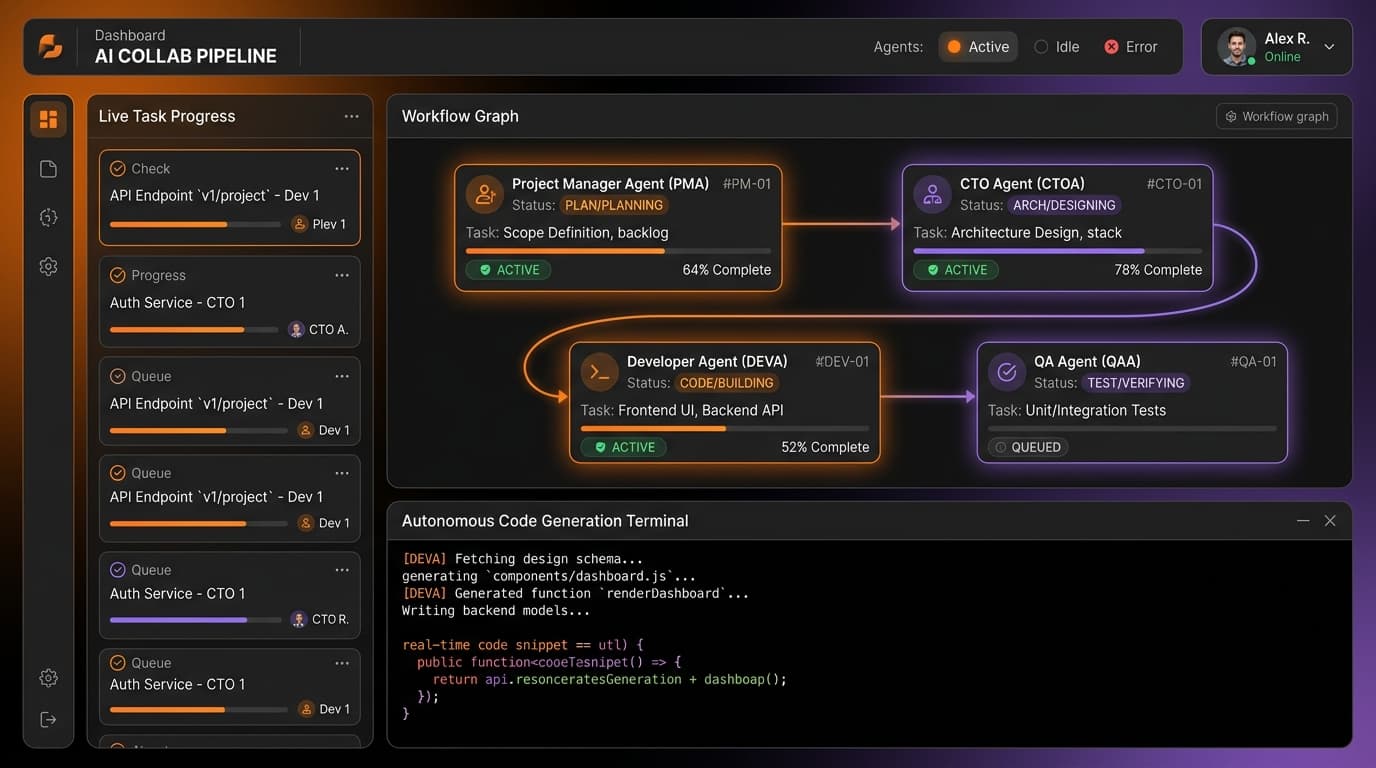Click the Workflow graph button
Viewport: 1376px width, 768px height.
(1277, 116)
